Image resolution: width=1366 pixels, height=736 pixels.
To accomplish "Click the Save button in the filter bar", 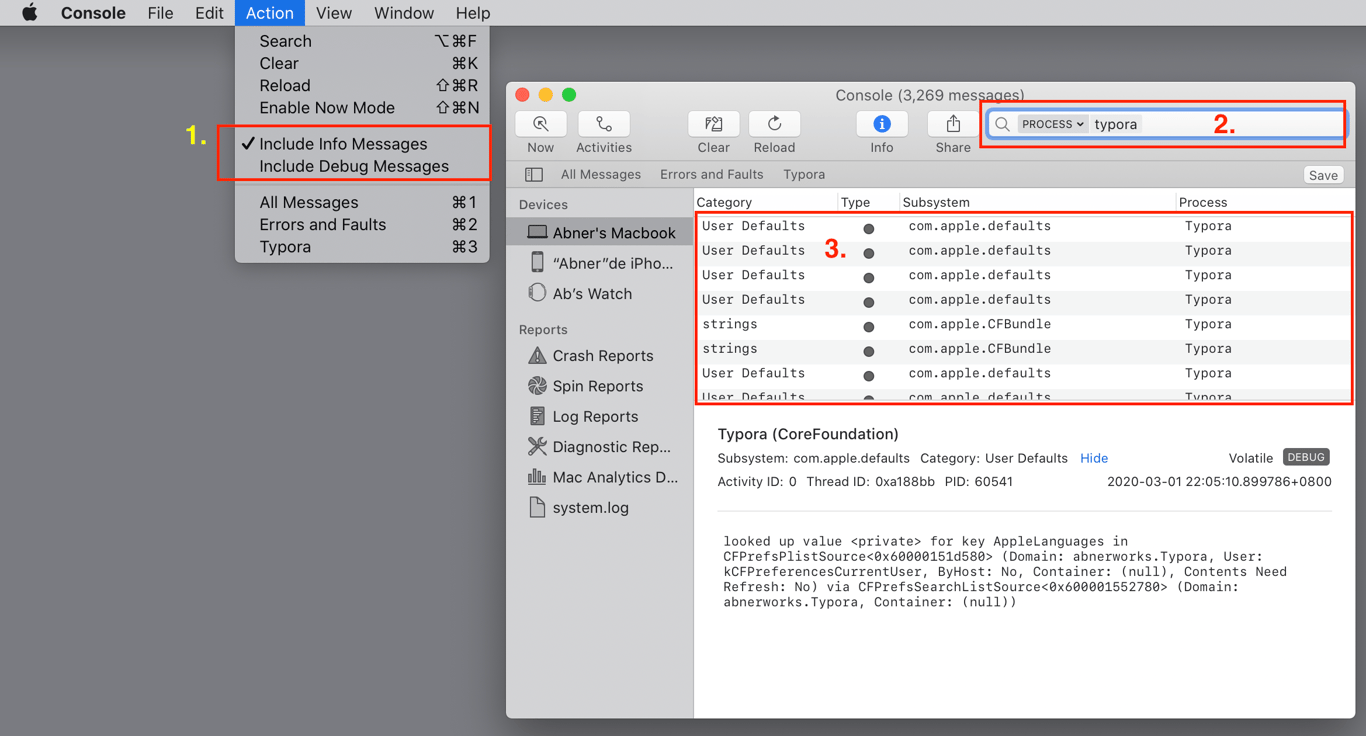I will (x=1323, y=175).
